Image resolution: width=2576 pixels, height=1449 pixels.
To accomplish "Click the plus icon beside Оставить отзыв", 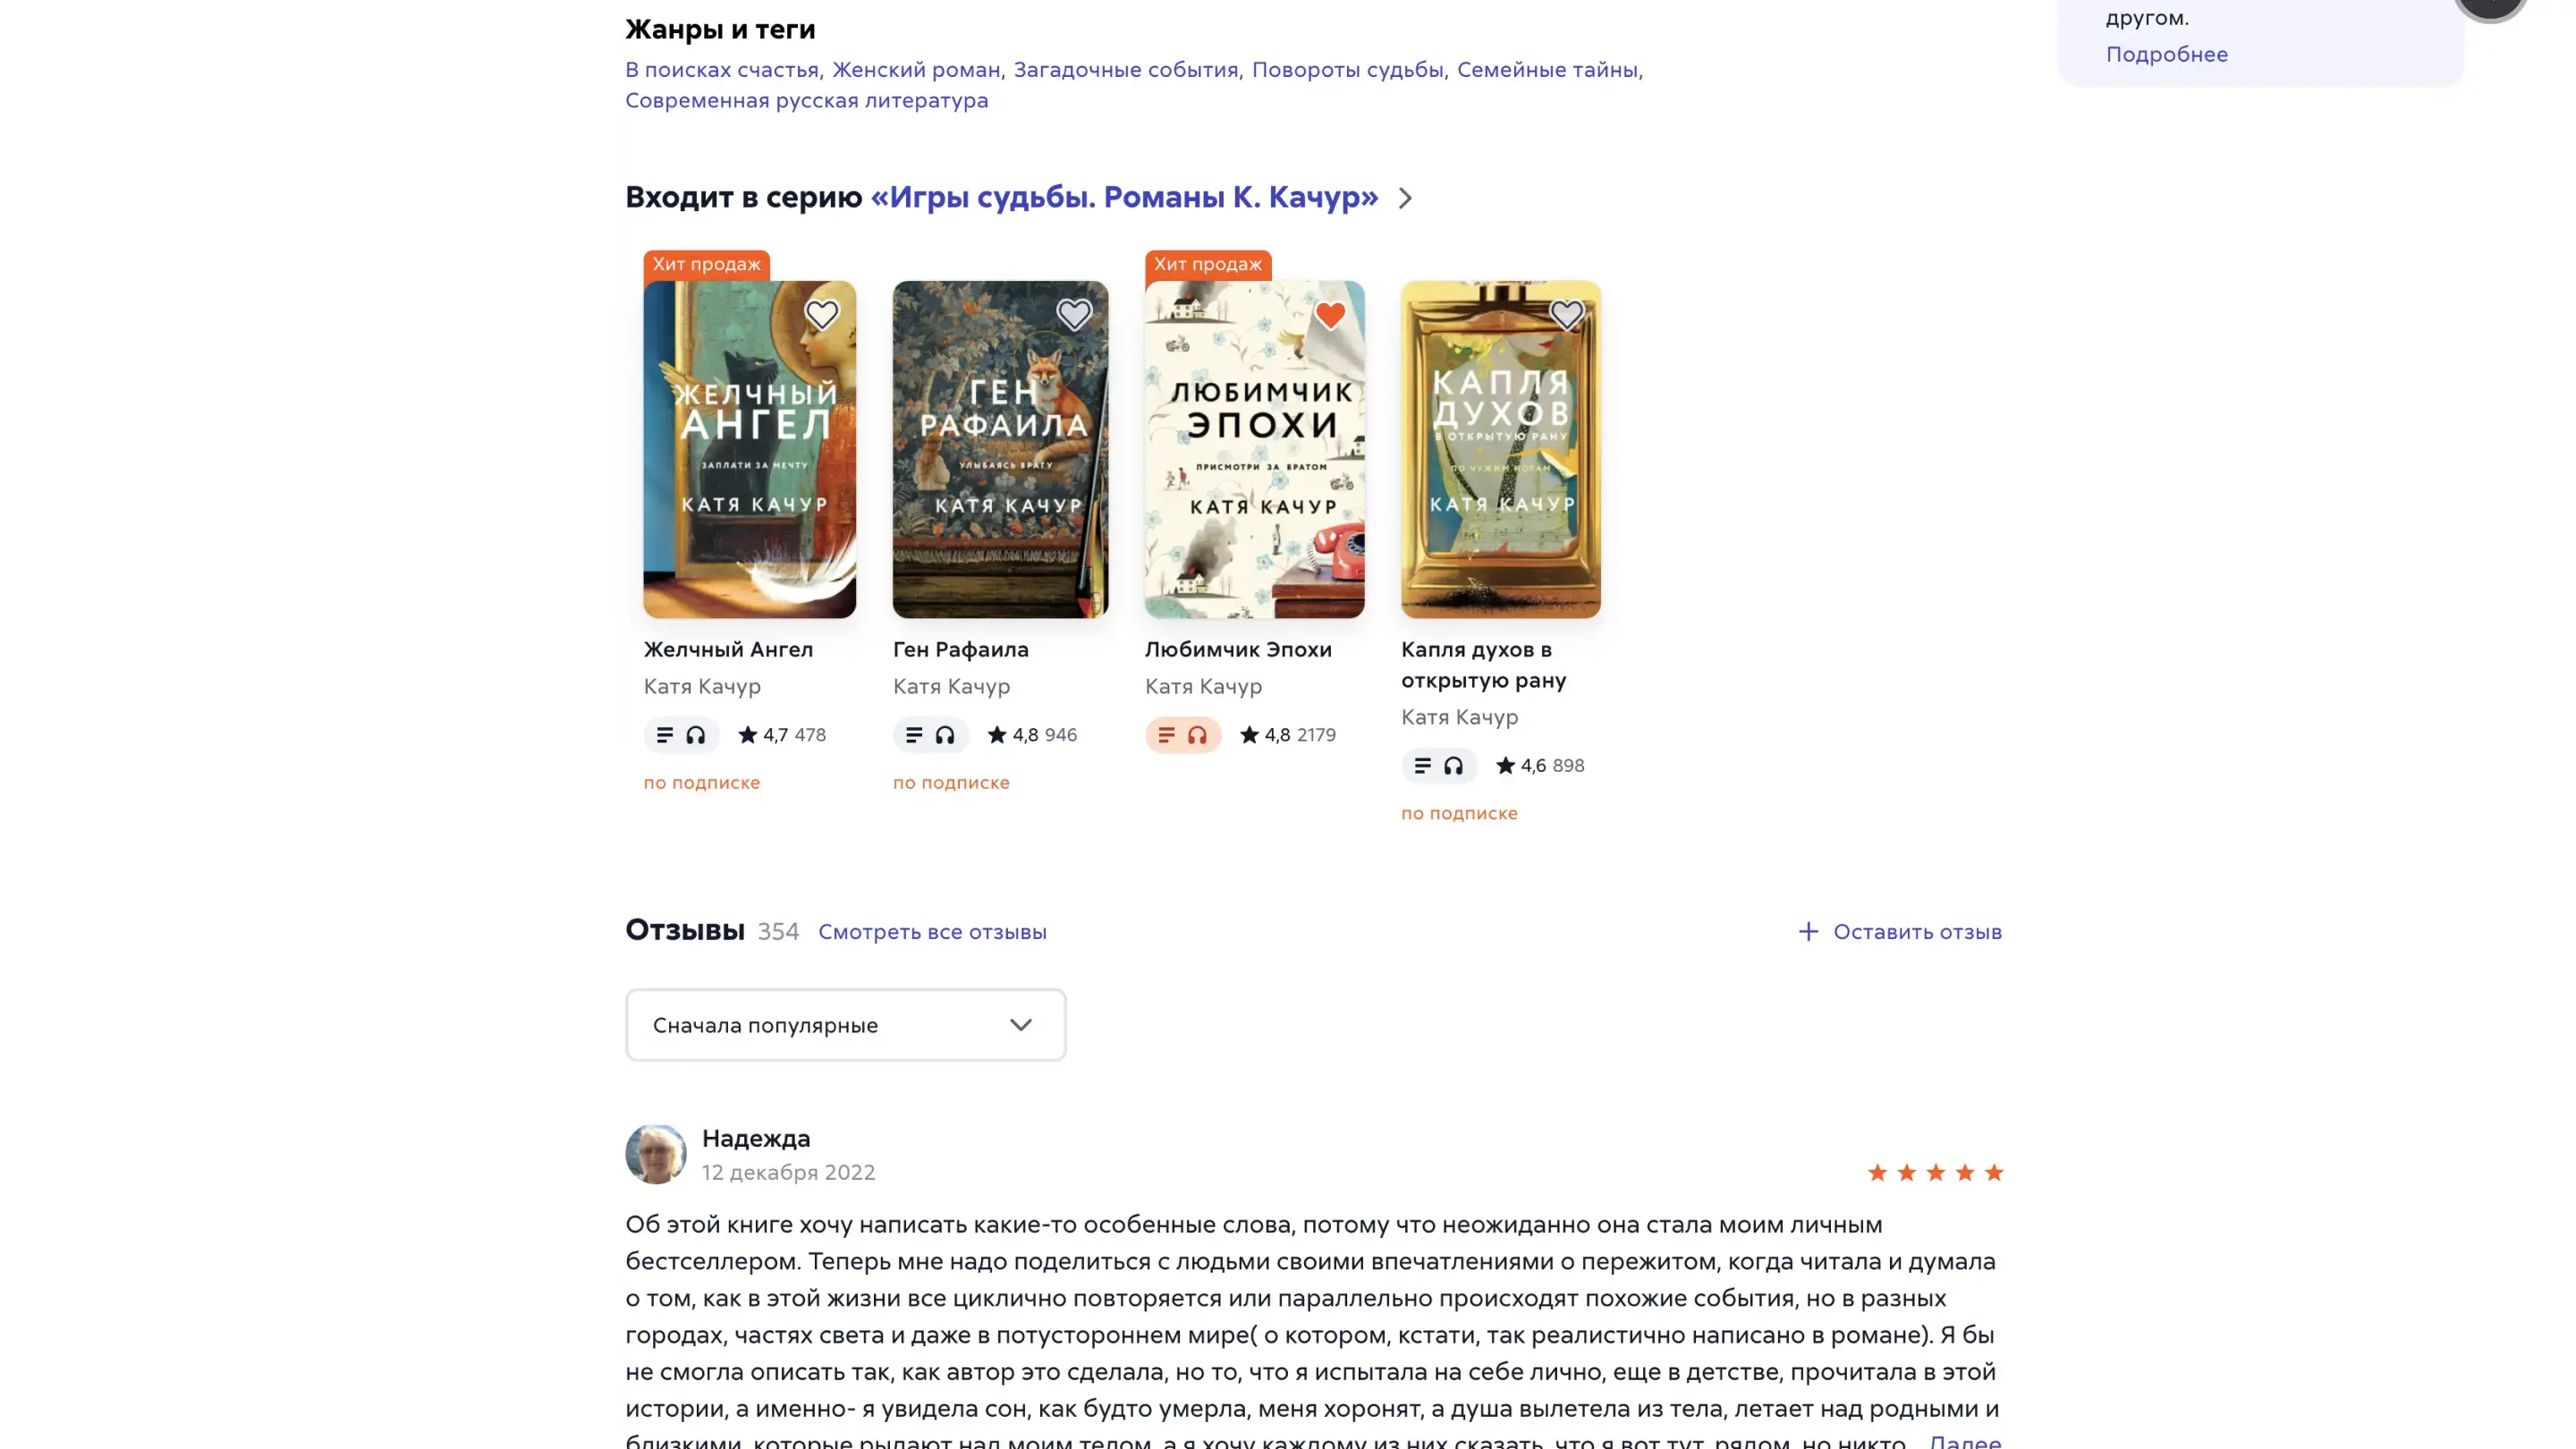I will point(1808,932).
